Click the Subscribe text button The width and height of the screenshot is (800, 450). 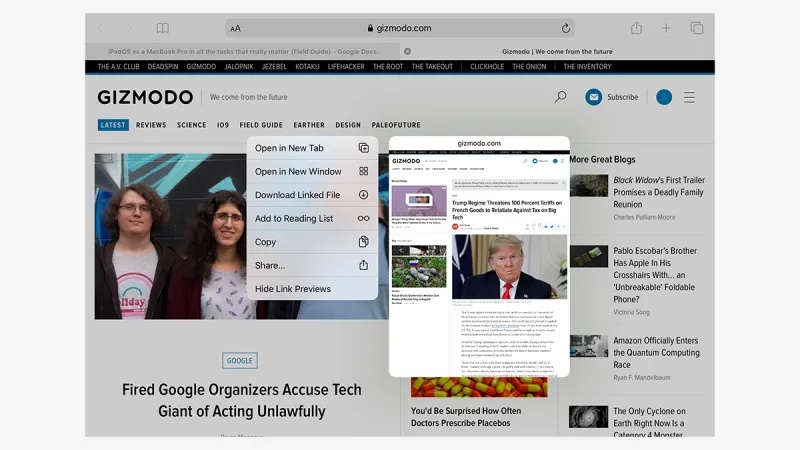[622, 97]
